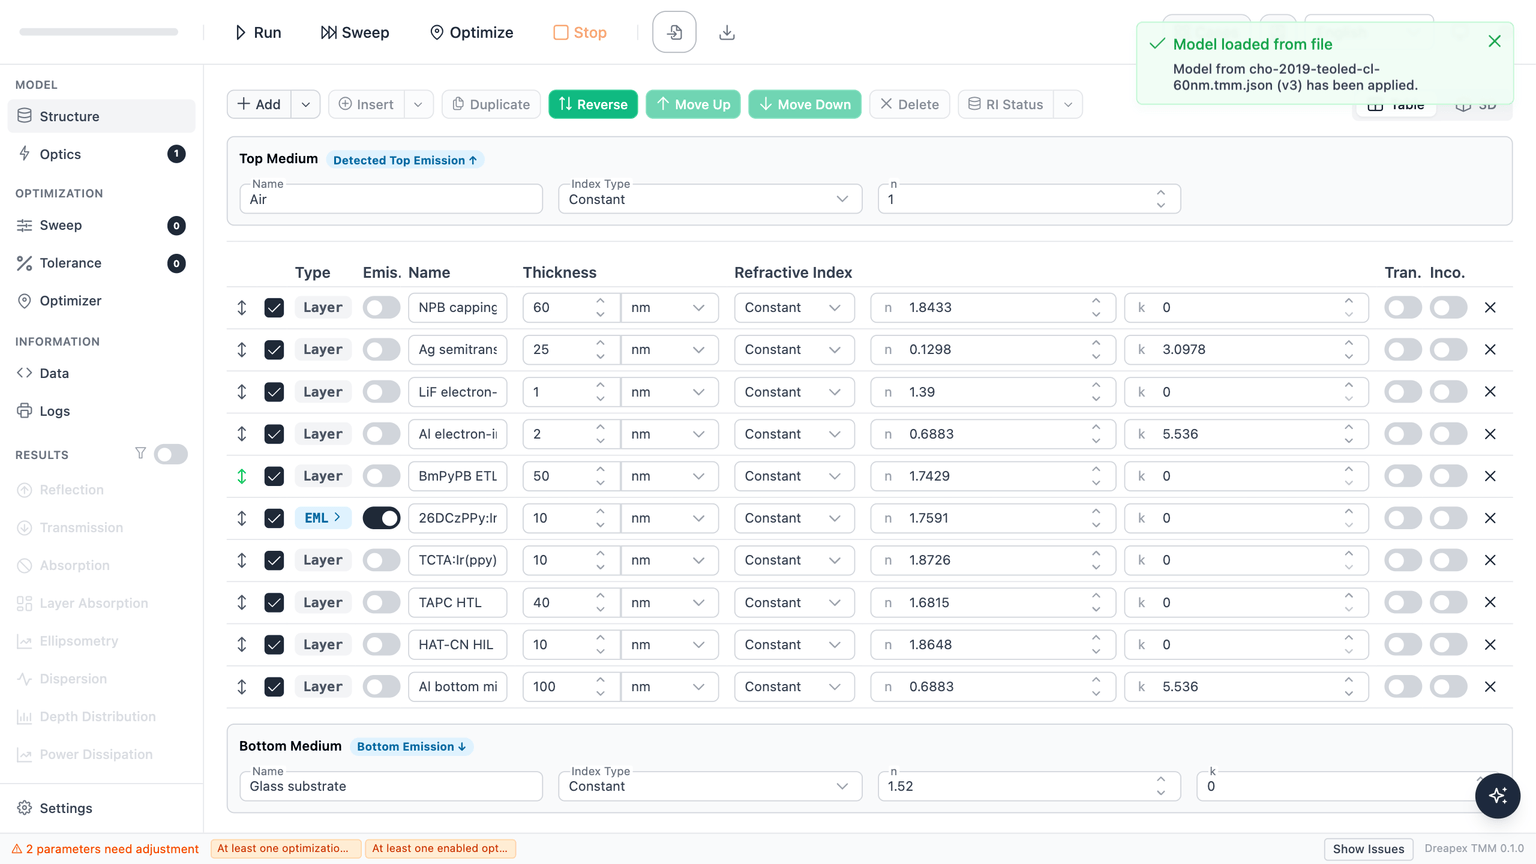Viewport: 1536px width, 864px height.
Task: Toggle incoherent switch for TAPC HTL layer
Action: pos(1448,602)
